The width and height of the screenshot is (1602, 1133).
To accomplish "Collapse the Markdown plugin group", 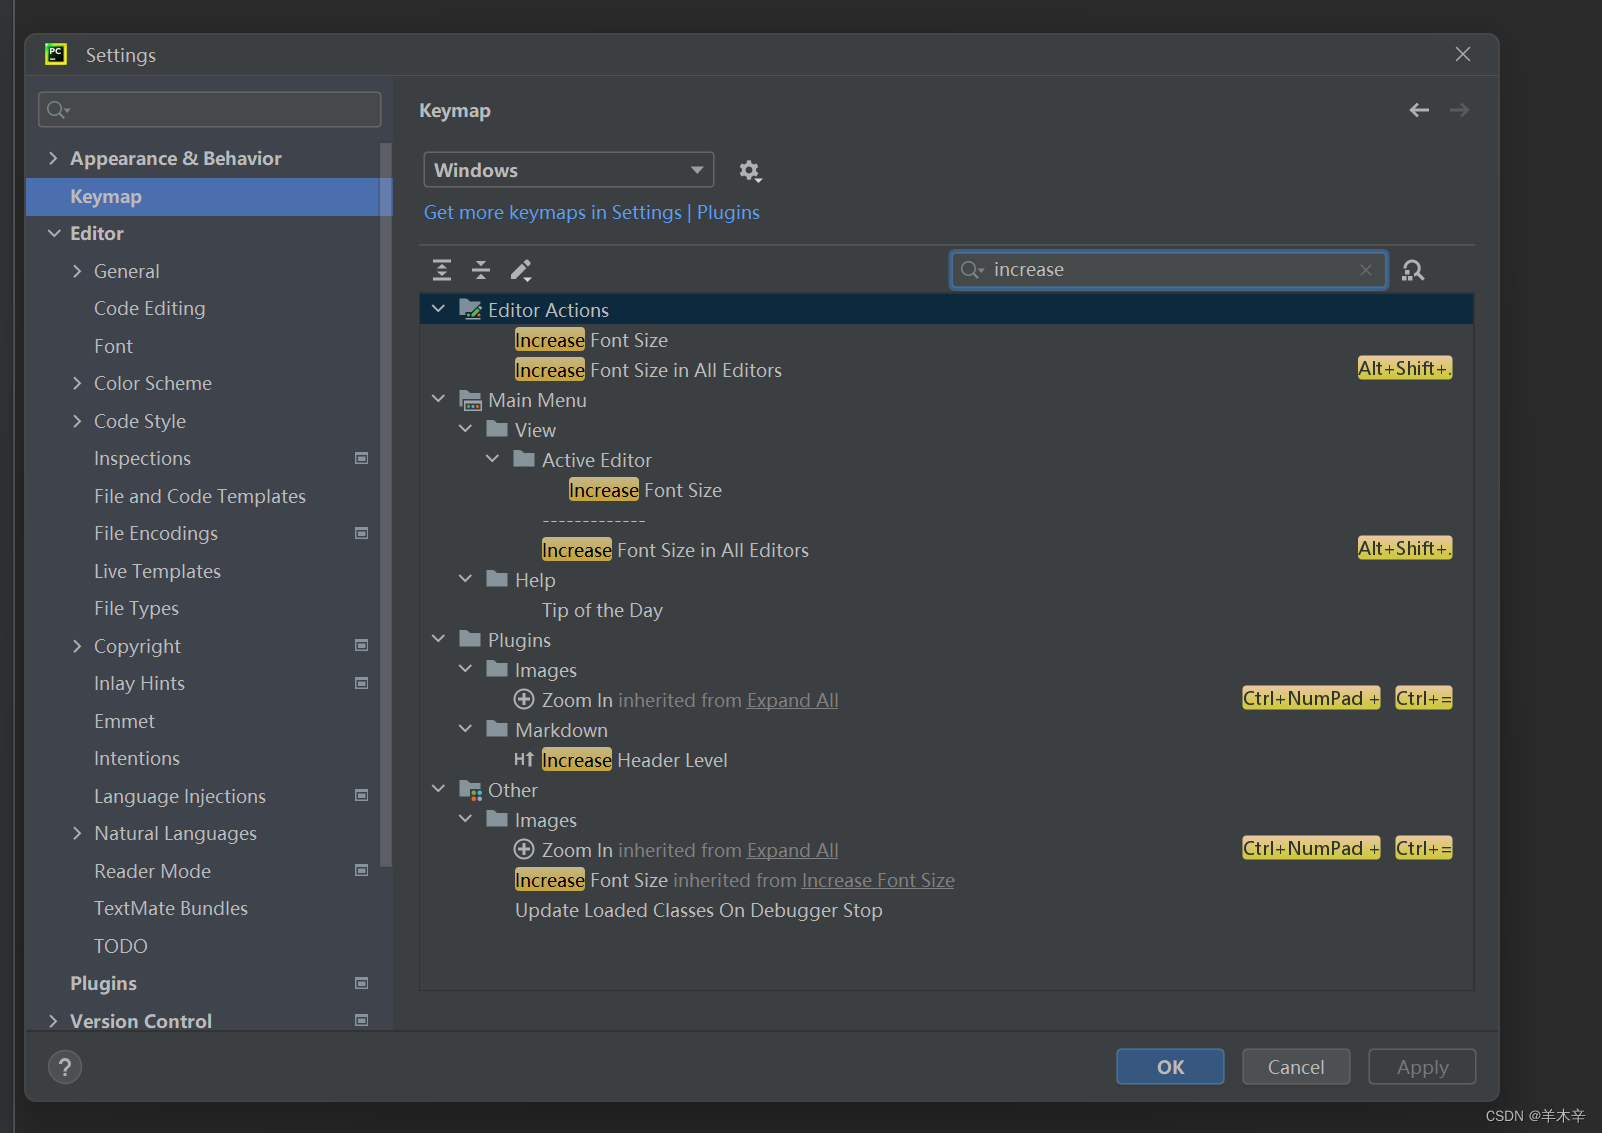I will 465,729.
